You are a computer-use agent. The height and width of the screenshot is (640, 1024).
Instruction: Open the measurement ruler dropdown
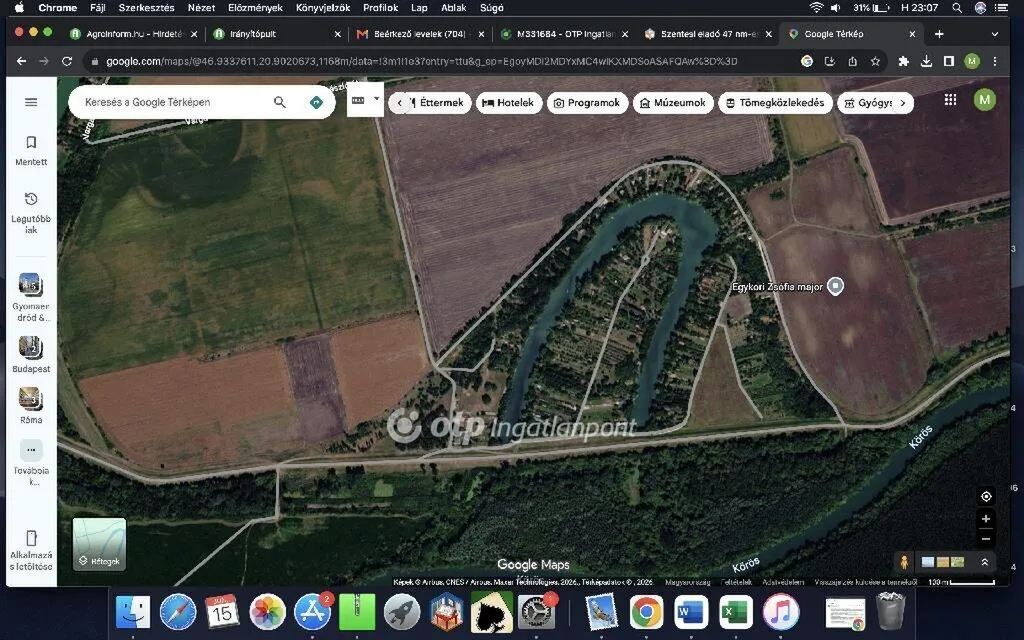364,100
